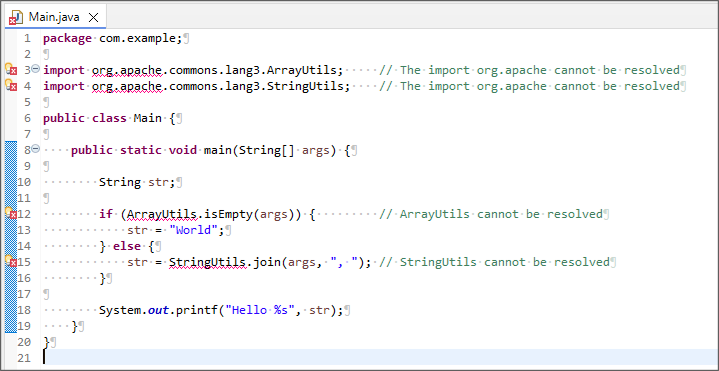Click 'if' keyword on line 12
719x371 pixels.
point(106,215)
